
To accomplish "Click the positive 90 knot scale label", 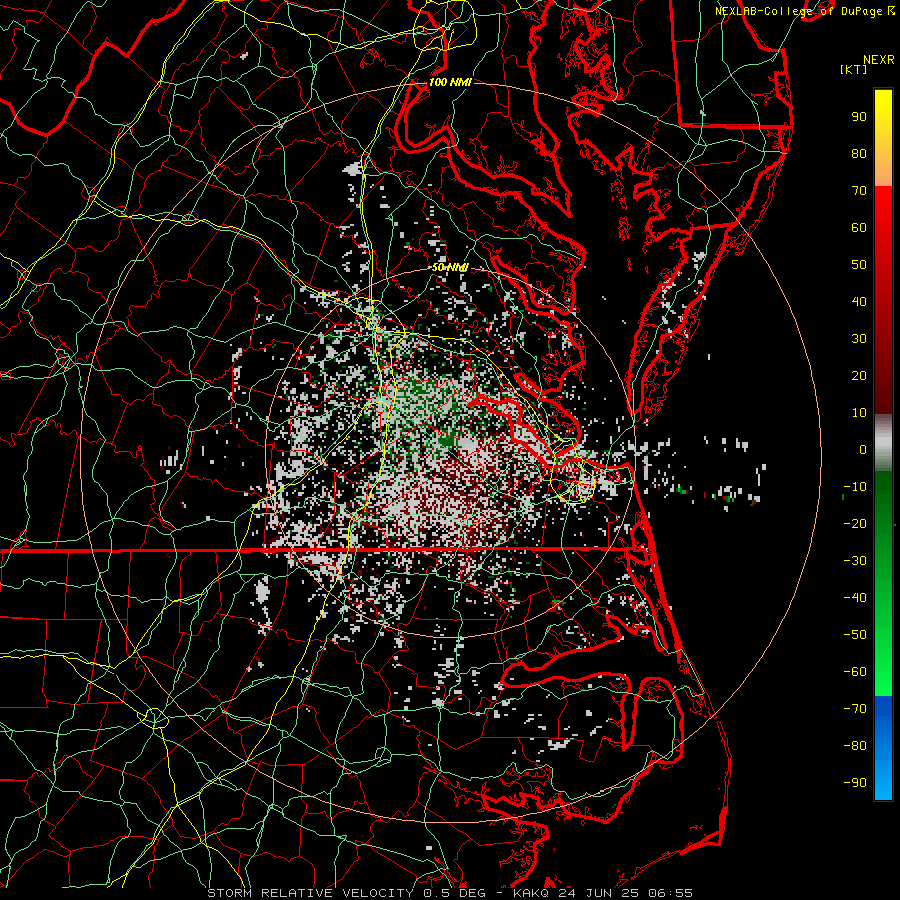I will click(859, 117).
